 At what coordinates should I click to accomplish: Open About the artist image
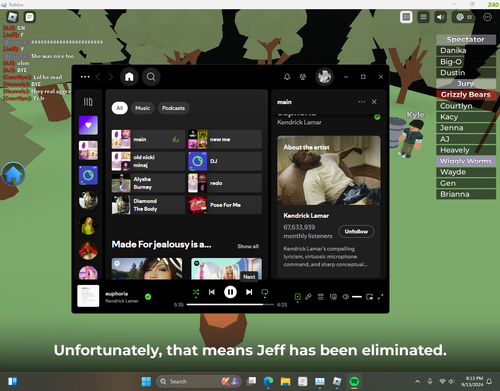pyautogui.click(x=329, y=170)
